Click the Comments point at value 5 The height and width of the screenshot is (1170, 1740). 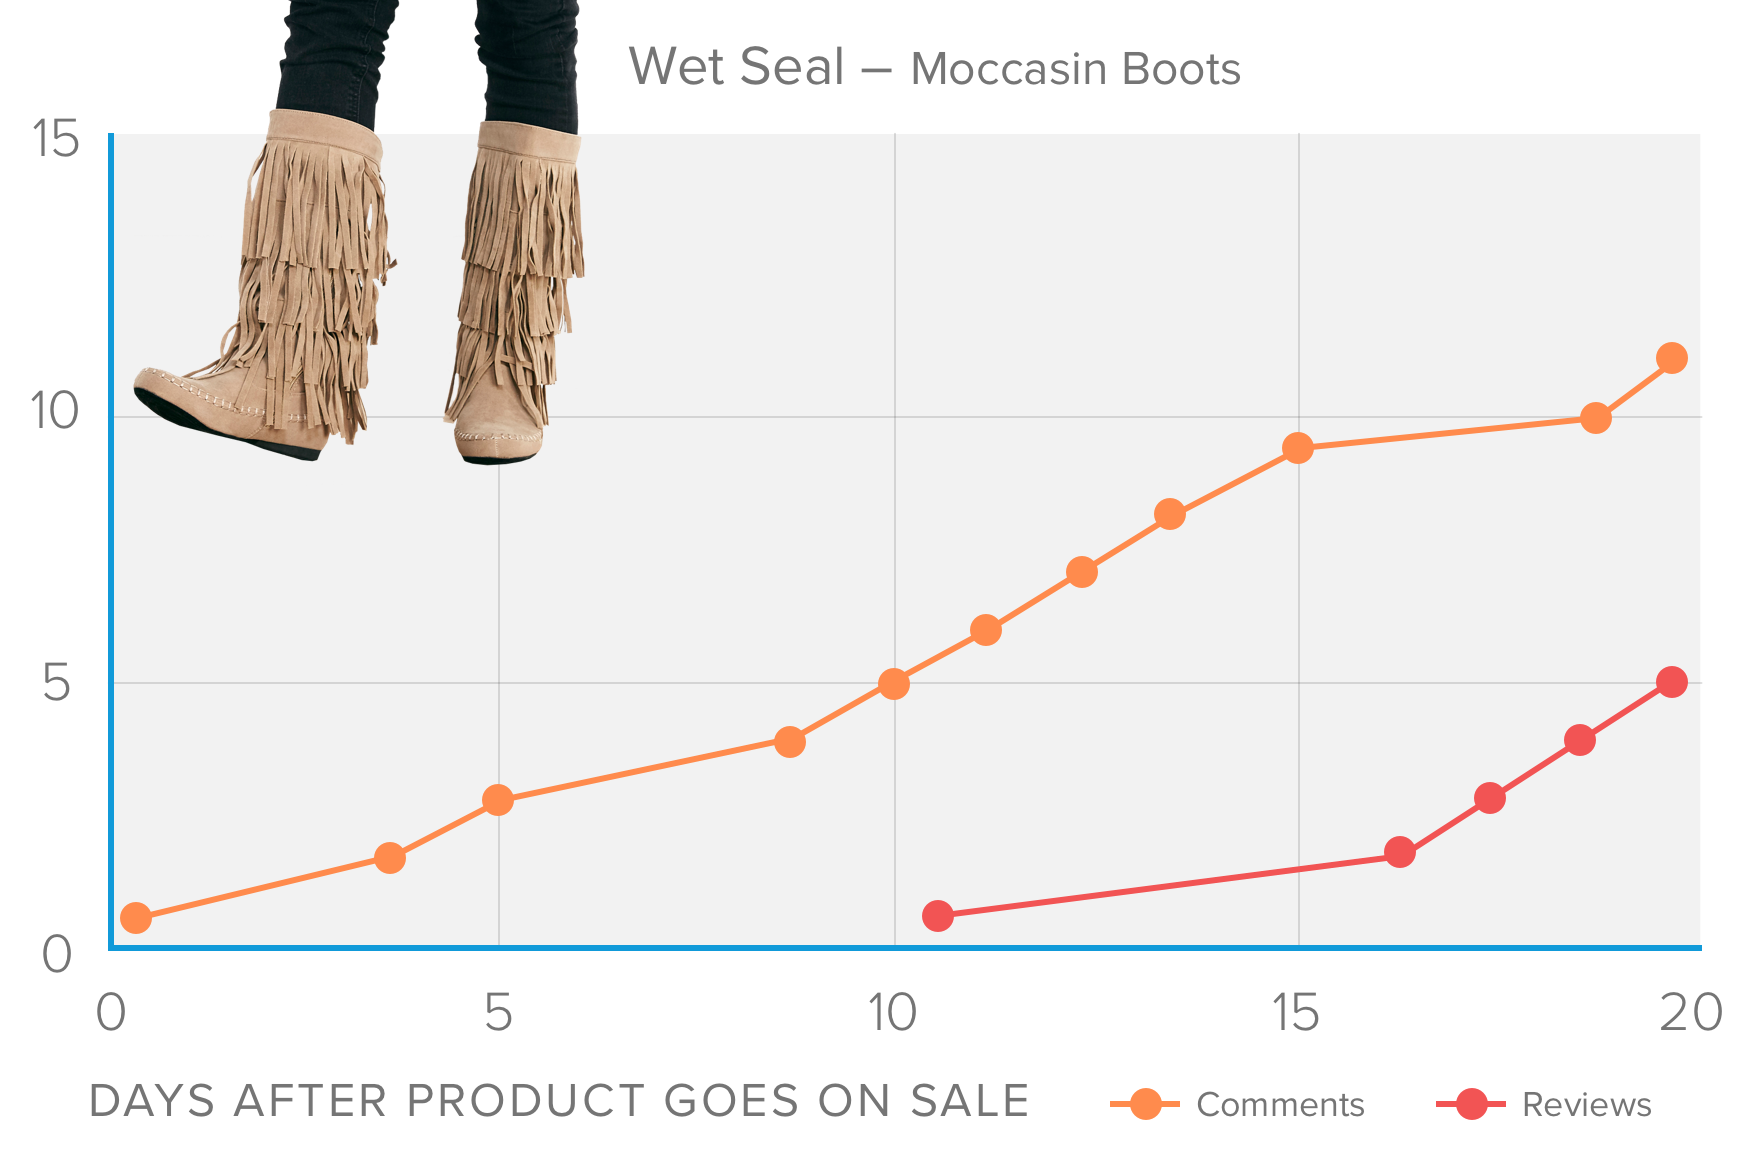point(894,684)
